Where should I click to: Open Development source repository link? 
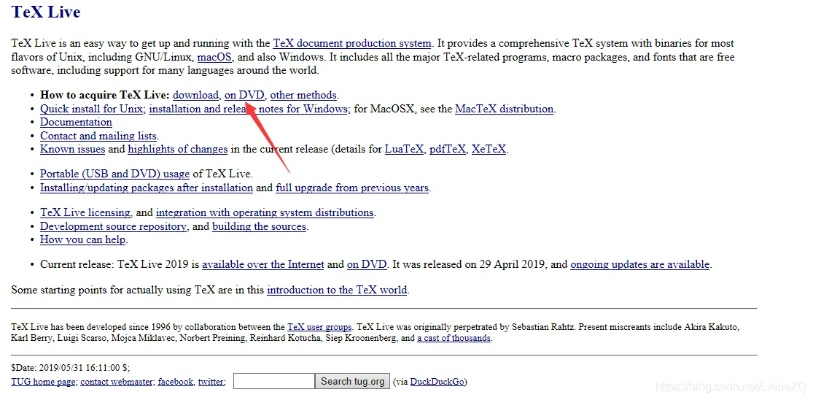pyautogui.click(x=114, y=226)
